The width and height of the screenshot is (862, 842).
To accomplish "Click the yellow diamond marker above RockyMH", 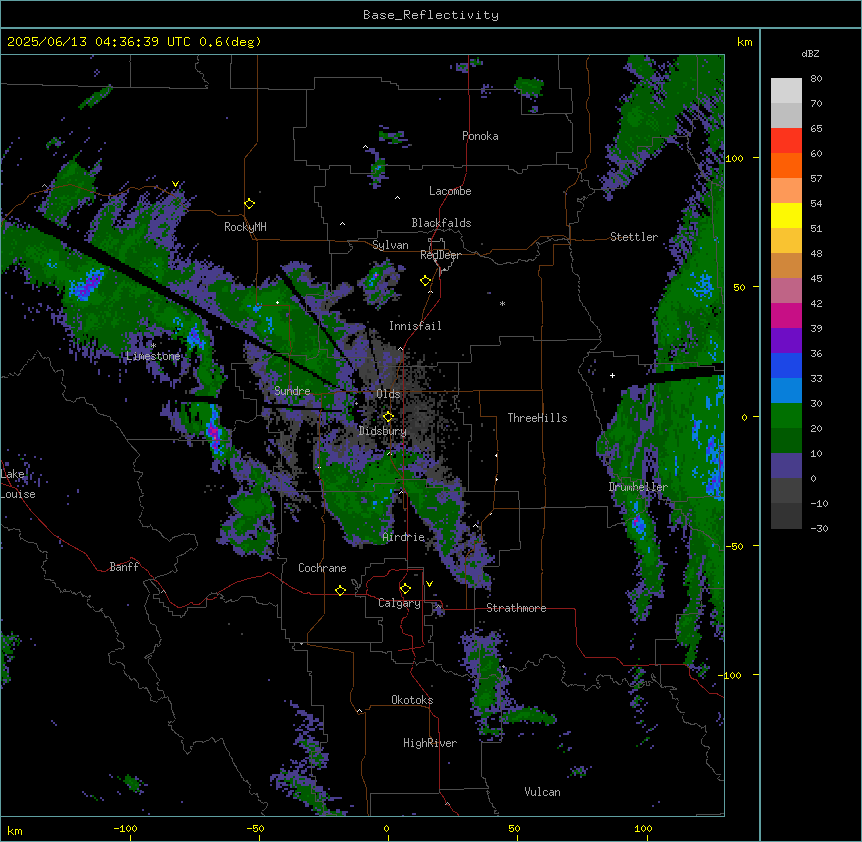I will [x=249, y=204].
